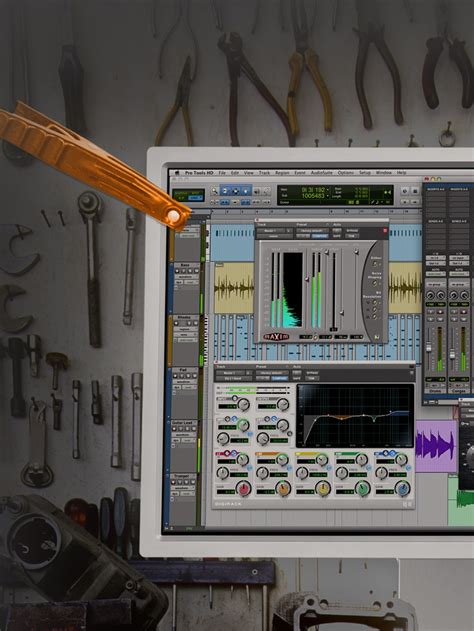
Task: Open the Track menu
Action: click(x=264, y=173)
